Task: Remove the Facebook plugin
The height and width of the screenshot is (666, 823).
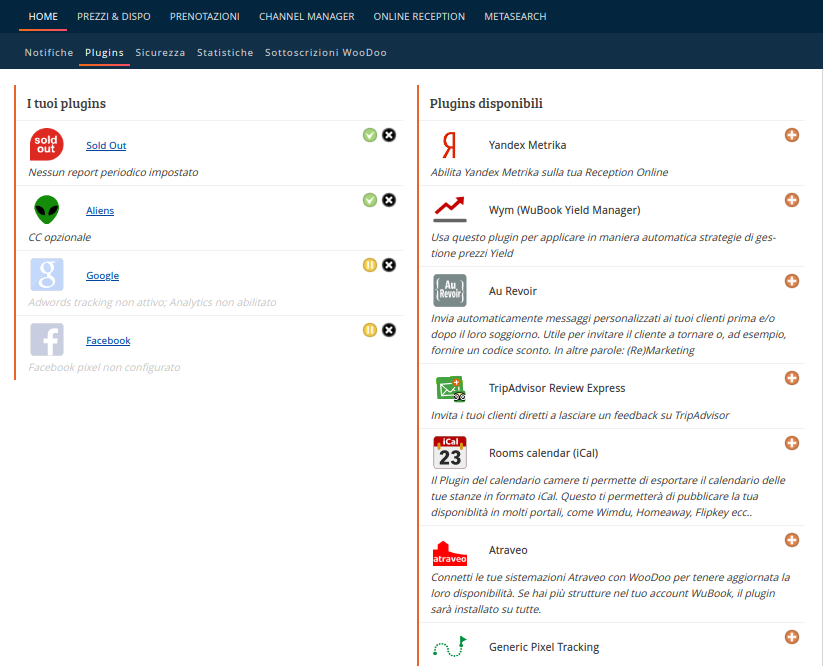Action: click(389, 330)
